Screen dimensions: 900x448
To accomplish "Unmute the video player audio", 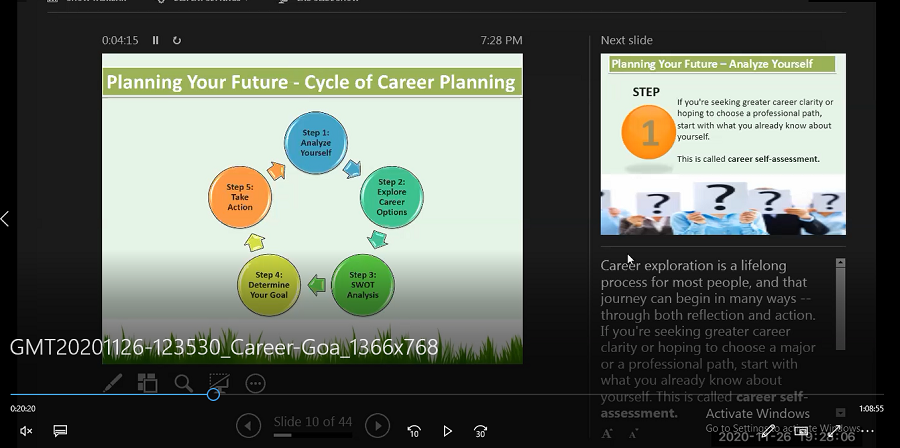I will pos(26,431).
